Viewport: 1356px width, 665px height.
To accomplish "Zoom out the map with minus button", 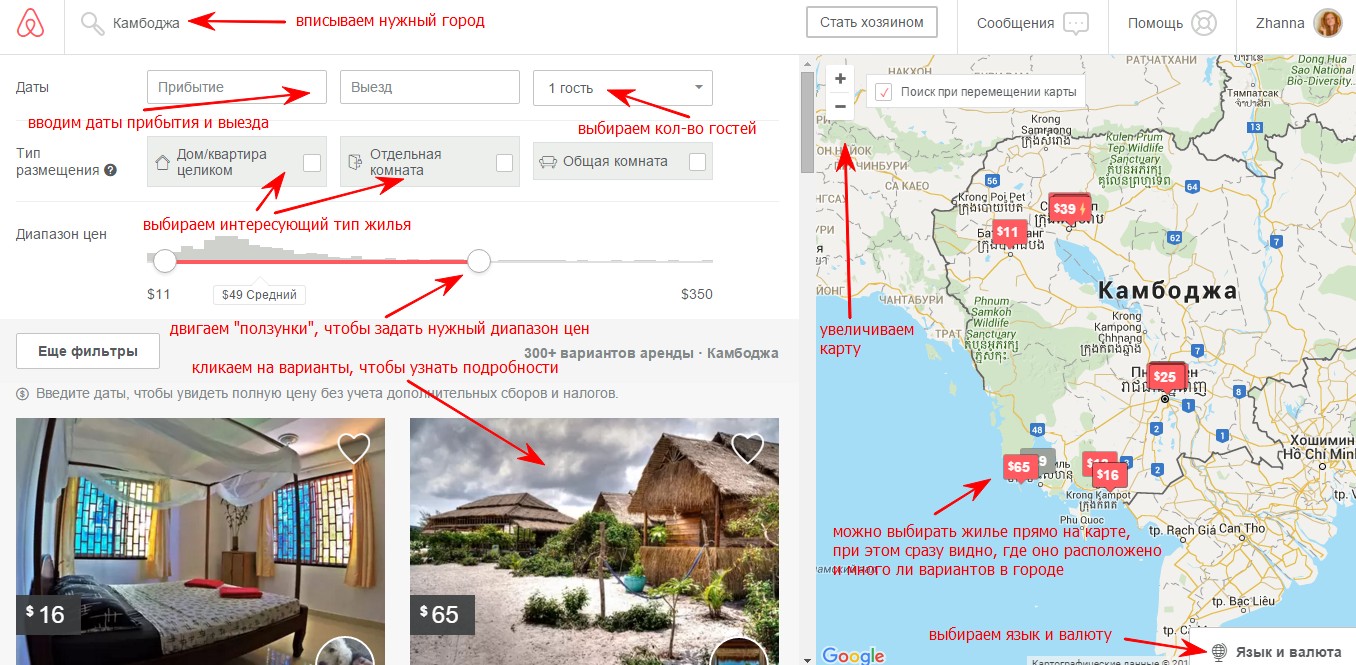I will pyautogui.click(x=840, y=105).
